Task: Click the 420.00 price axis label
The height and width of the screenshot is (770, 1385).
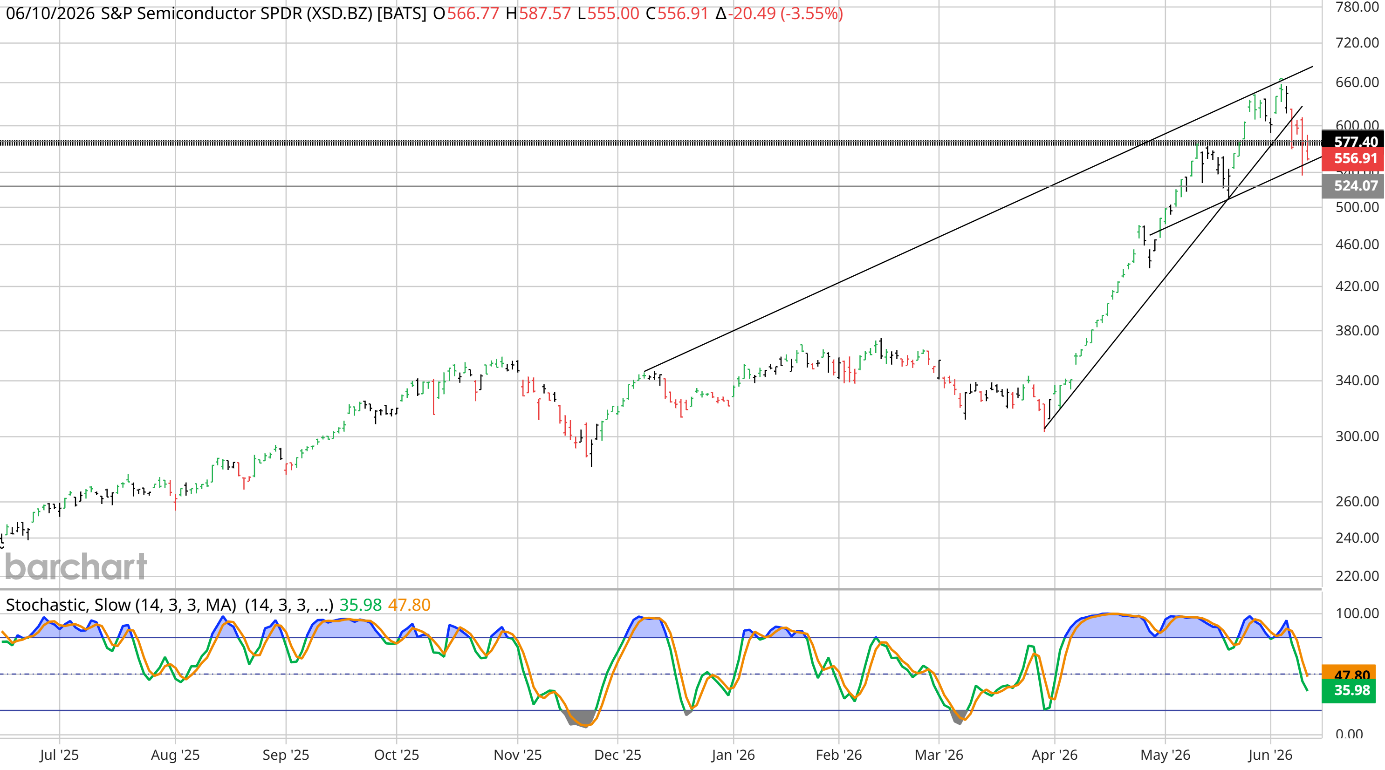Action: [1357, 286]
